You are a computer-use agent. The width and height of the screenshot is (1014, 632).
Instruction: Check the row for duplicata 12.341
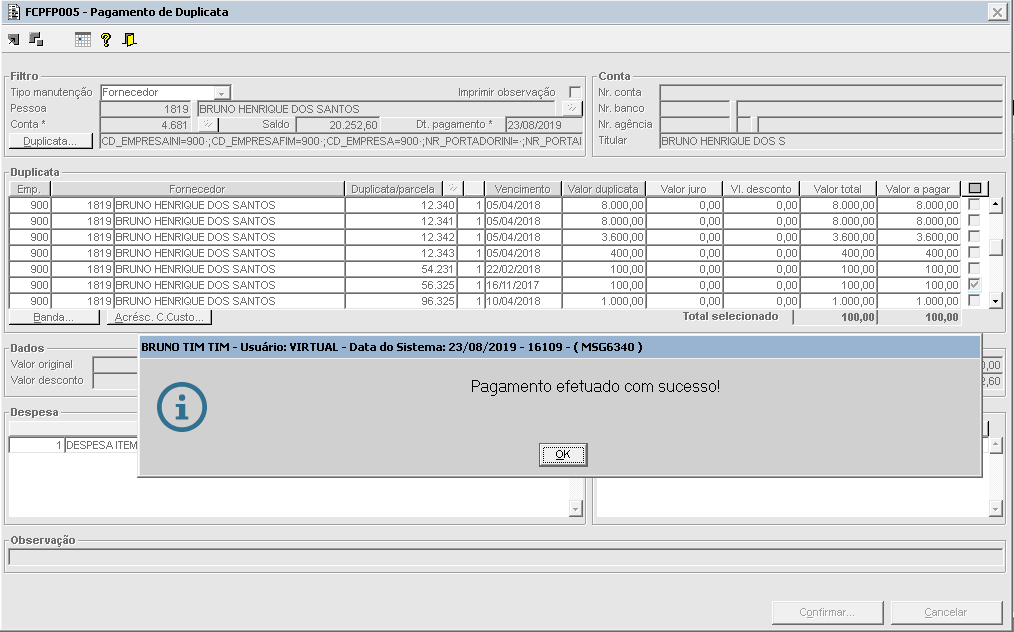pos(974,221)
